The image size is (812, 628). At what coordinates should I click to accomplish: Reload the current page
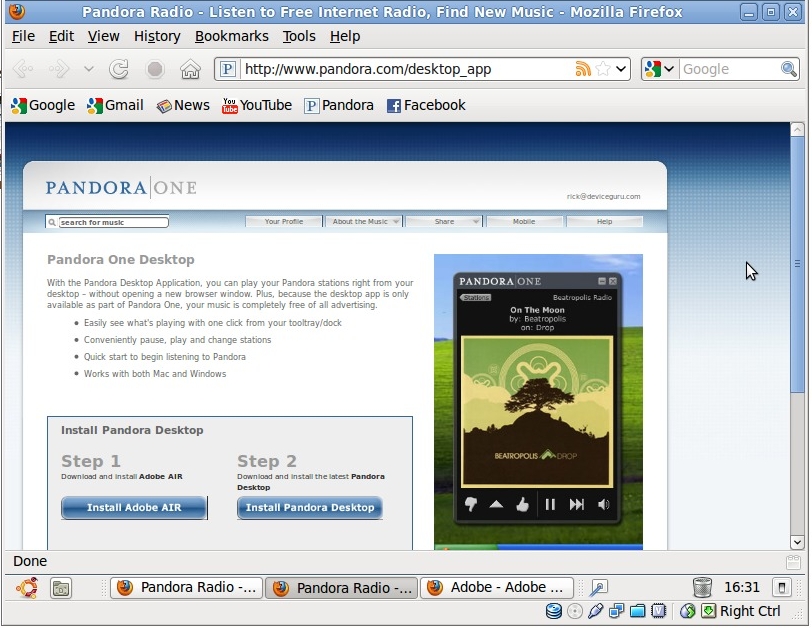pyautogui.click(x=119, y=69)
